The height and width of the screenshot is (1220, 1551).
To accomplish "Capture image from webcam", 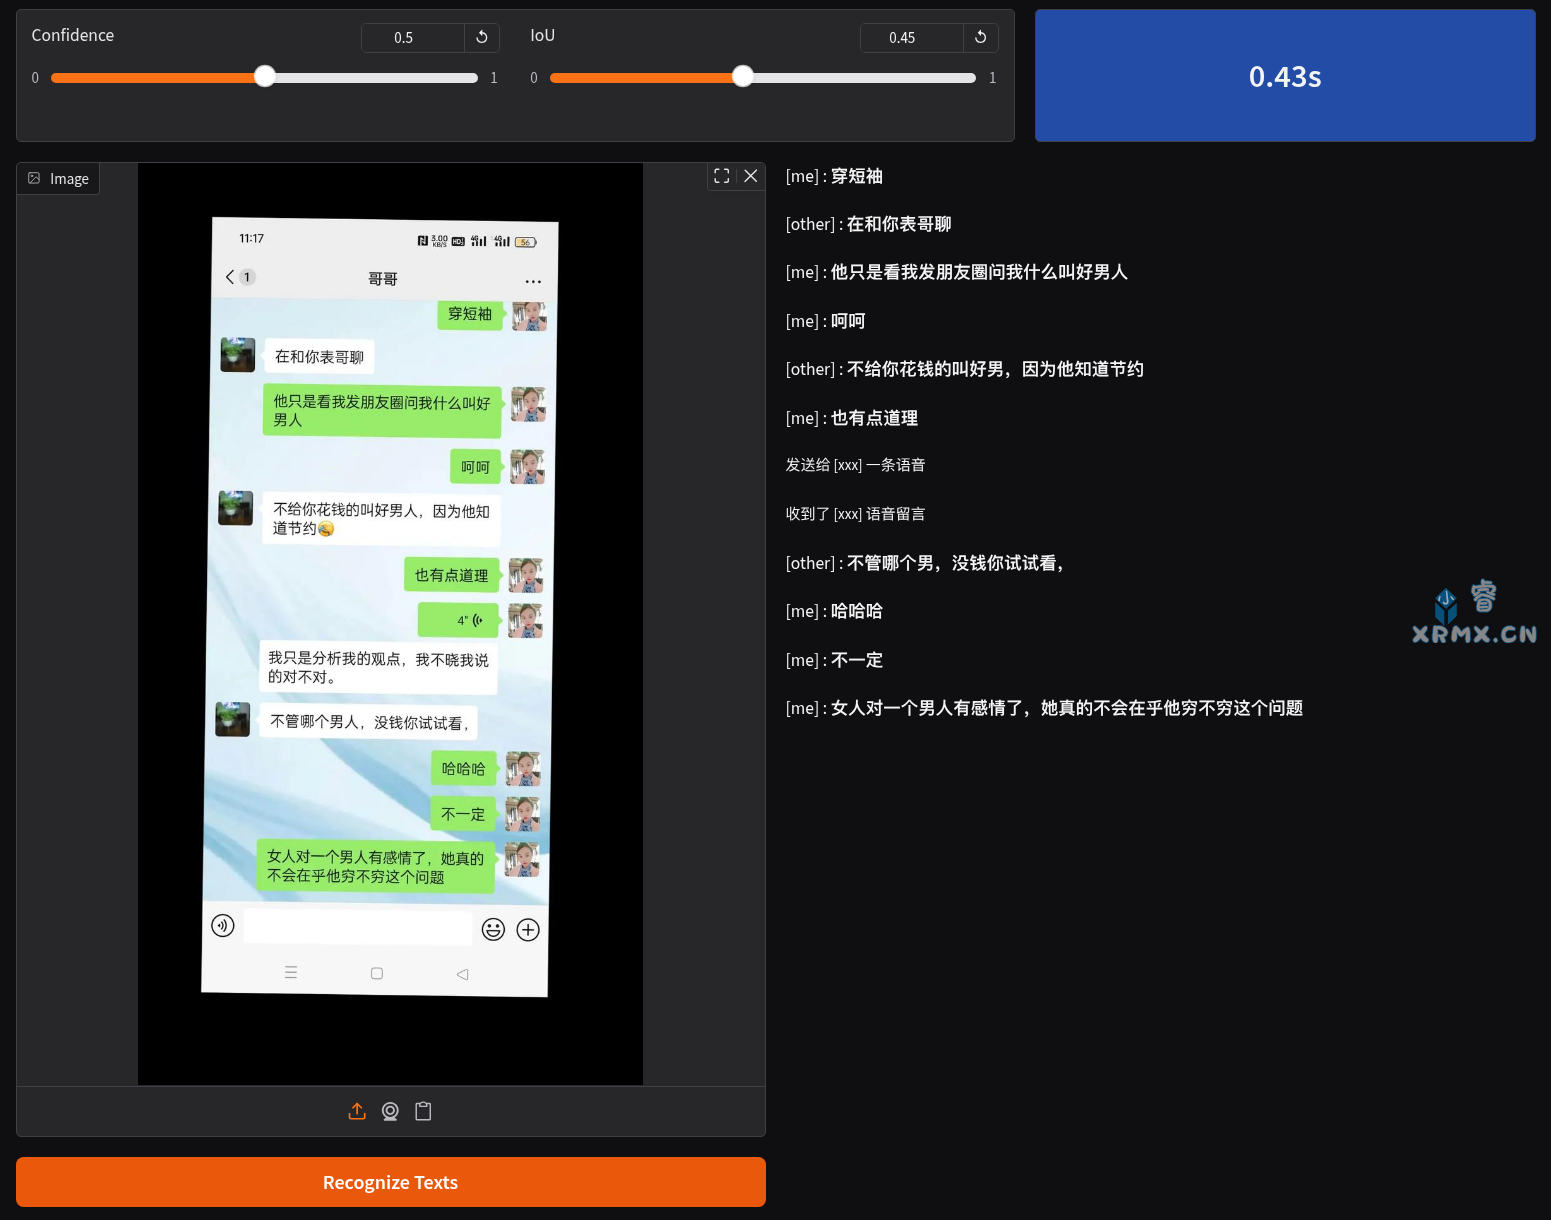I will click(390, 1111).
